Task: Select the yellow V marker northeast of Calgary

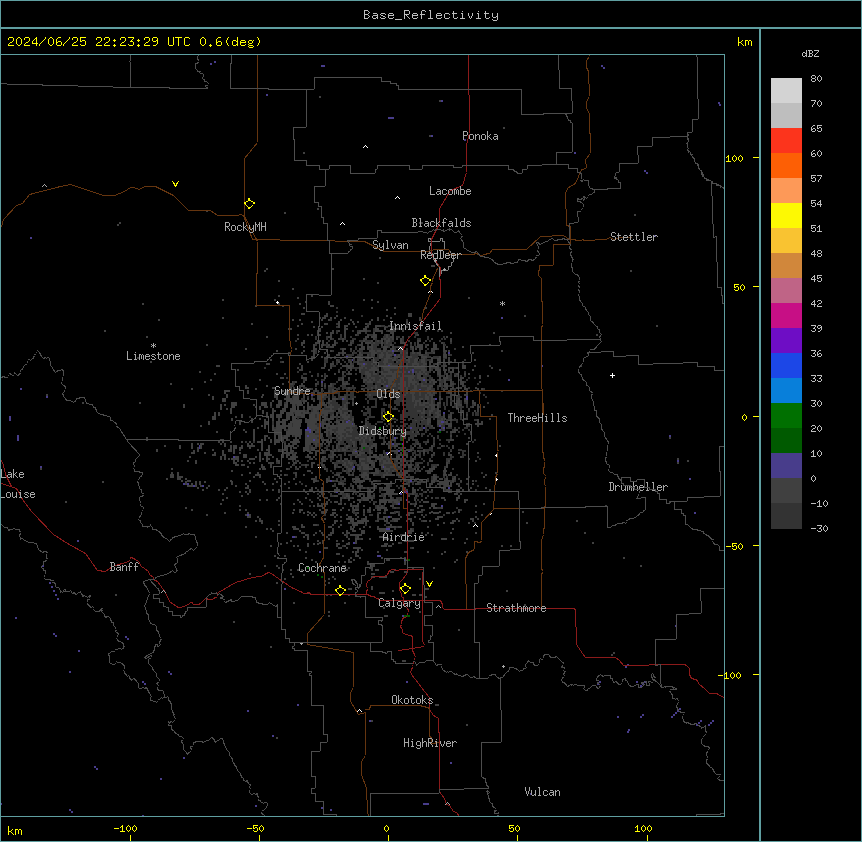Action: pos(429,584)
